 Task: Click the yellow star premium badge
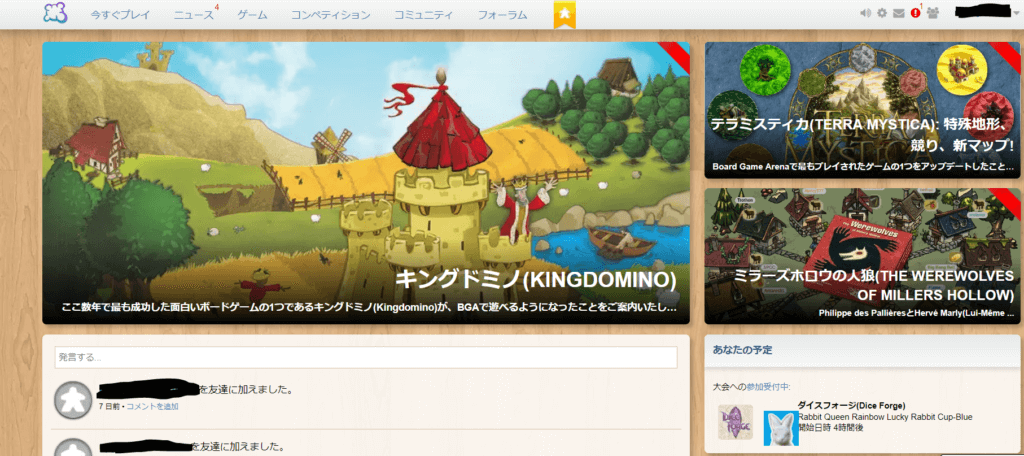pos(565,14)
